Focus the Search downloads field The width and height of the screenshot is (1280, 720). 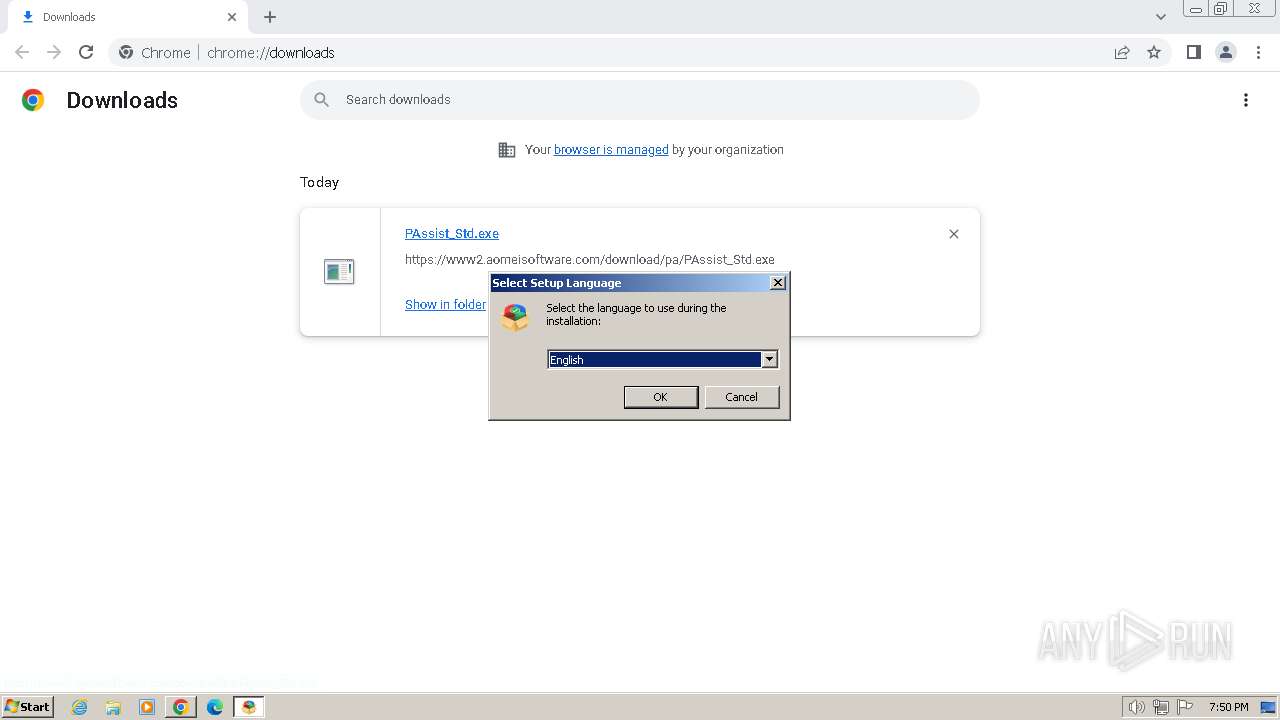pos(640,99)
